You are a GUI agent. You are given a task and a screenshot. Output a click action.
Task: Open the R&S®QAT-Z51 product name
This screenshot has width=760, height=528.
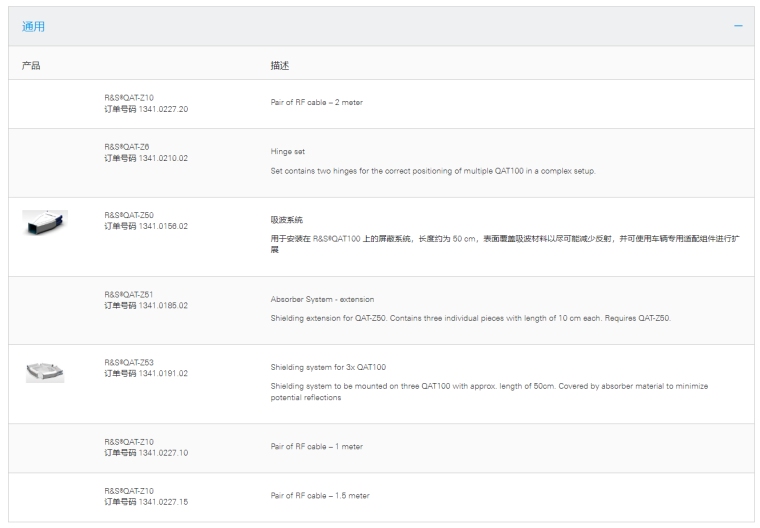[130, 295]
